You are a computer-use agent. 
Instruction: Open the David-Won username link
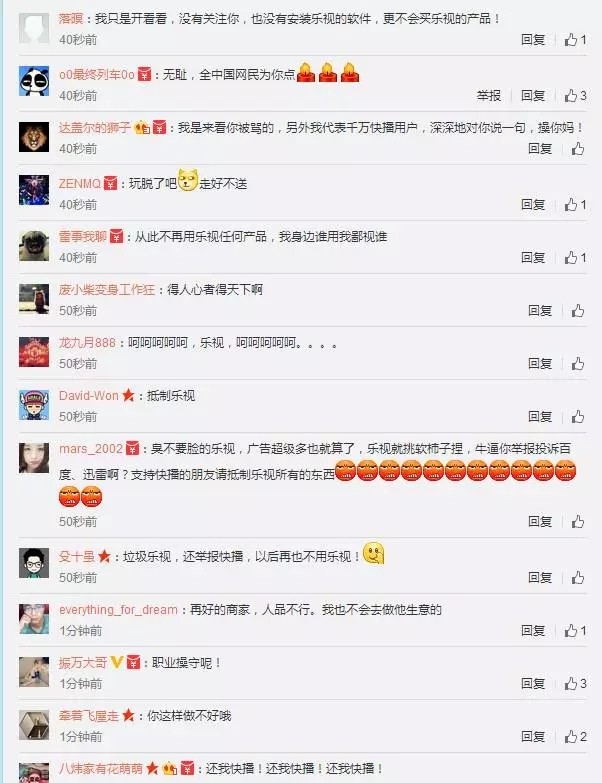(89, 395)
